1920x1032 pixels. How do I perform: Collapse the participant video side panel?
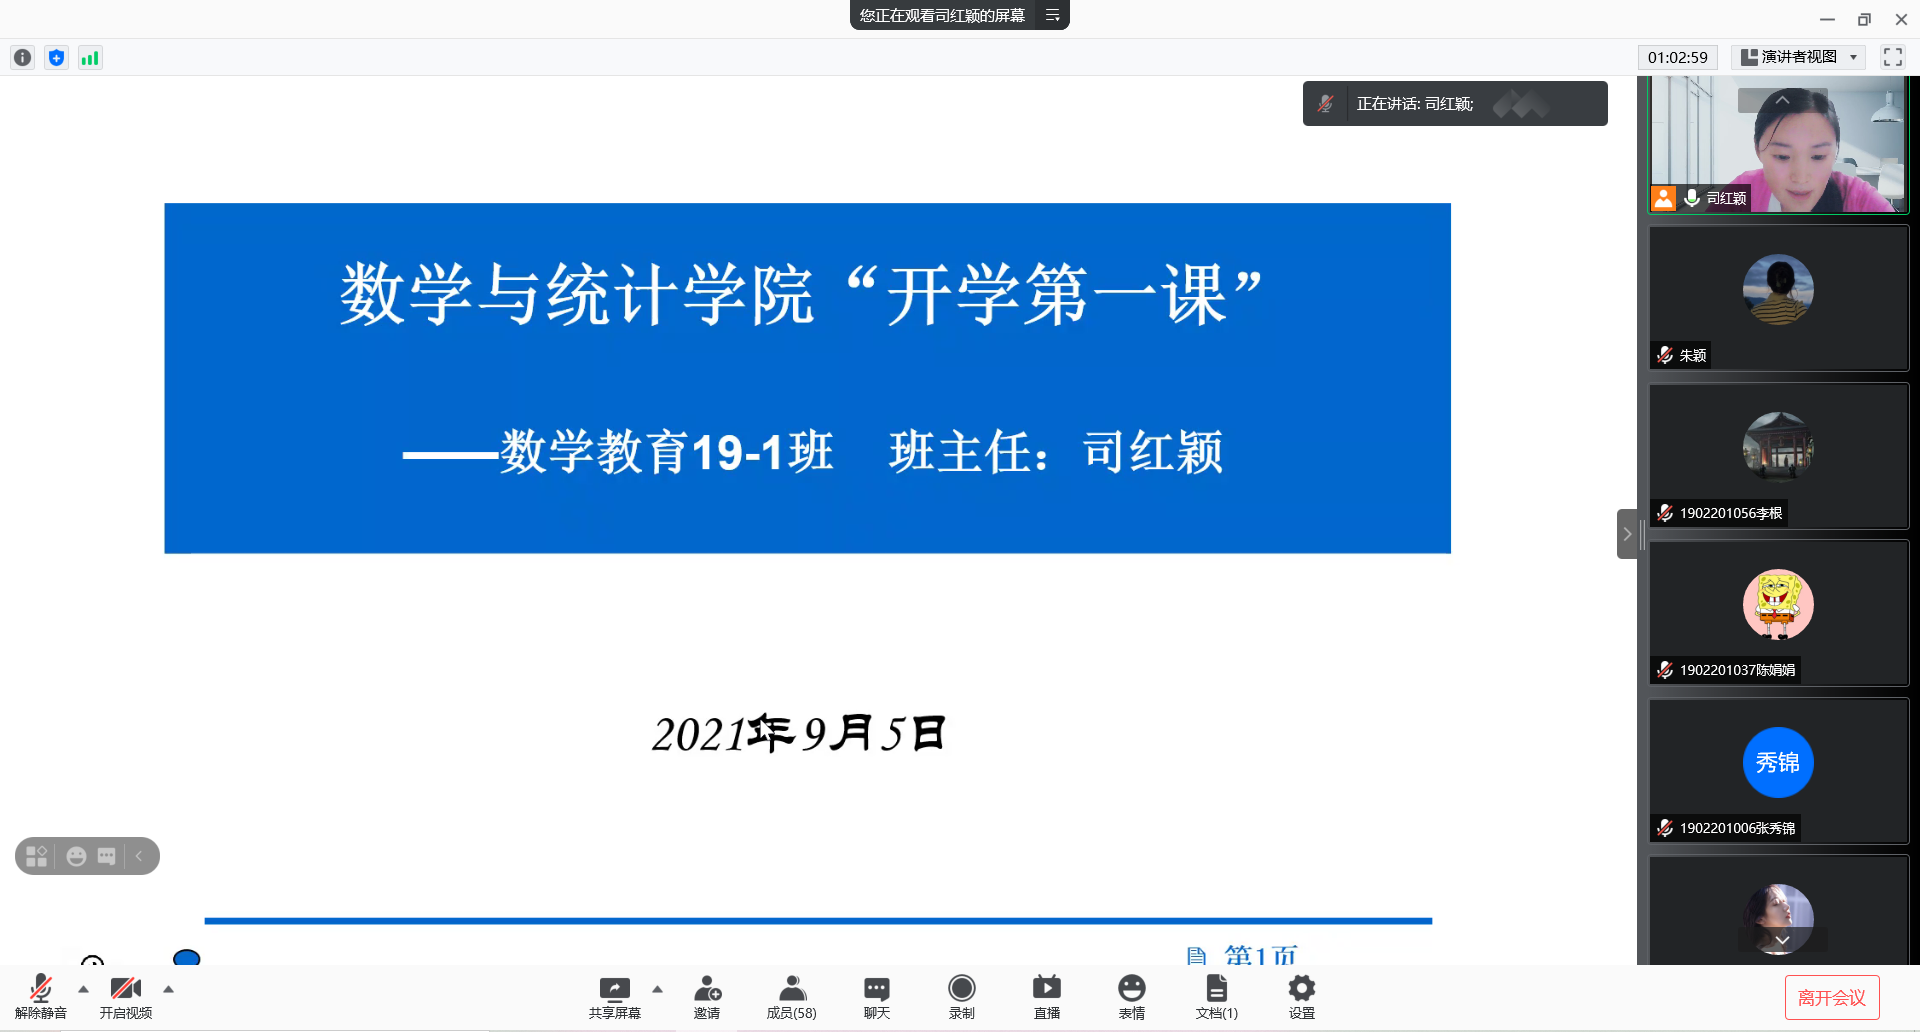(1627, 534)
